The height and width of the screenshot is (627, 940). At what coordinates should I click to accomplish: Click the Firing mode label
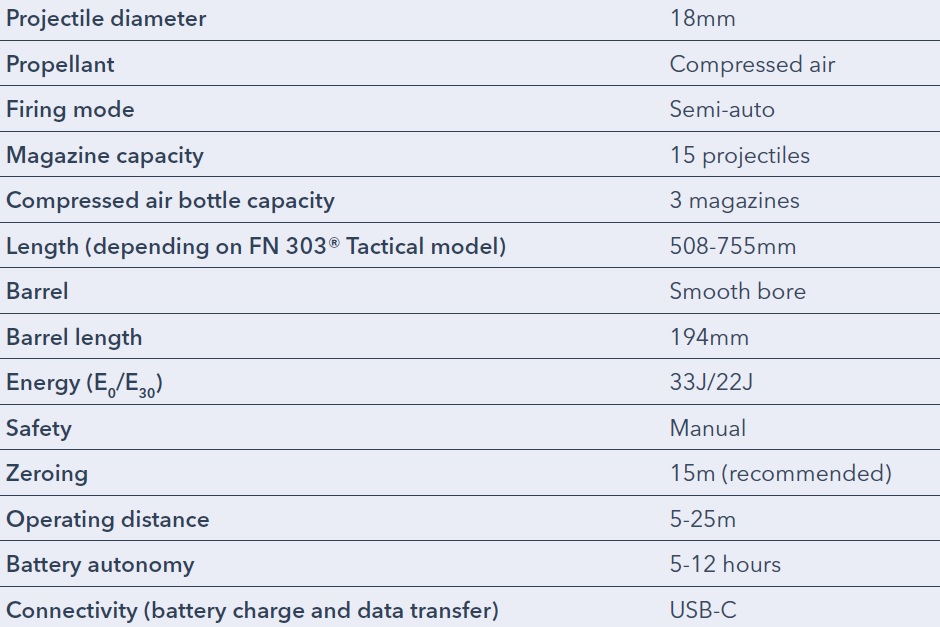point(70,110)
